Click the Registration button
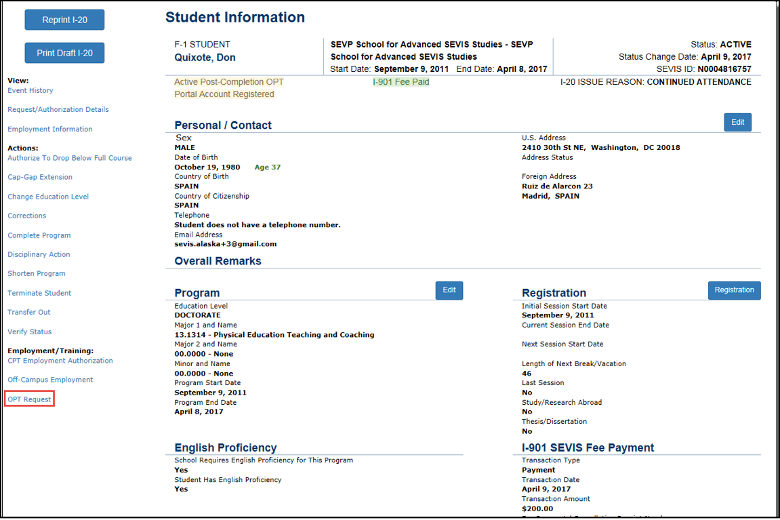The width and height of the screenshot is (780, 520). pos(734,290)
